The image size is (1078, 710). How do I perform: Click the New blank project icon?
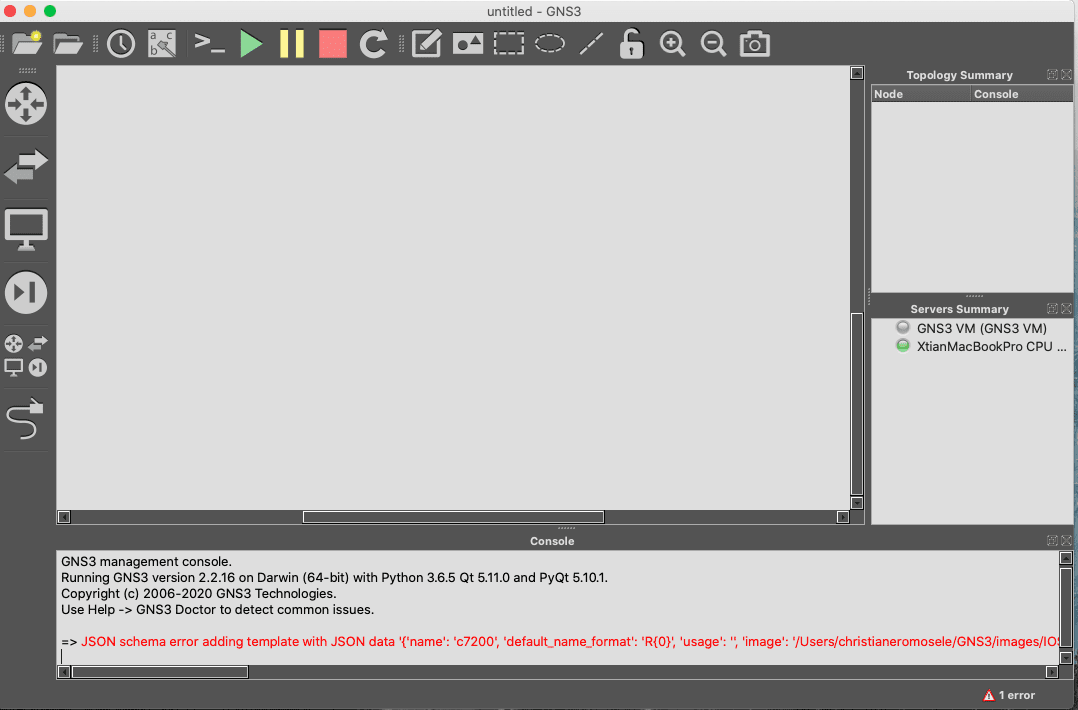(x=27, y=43)
